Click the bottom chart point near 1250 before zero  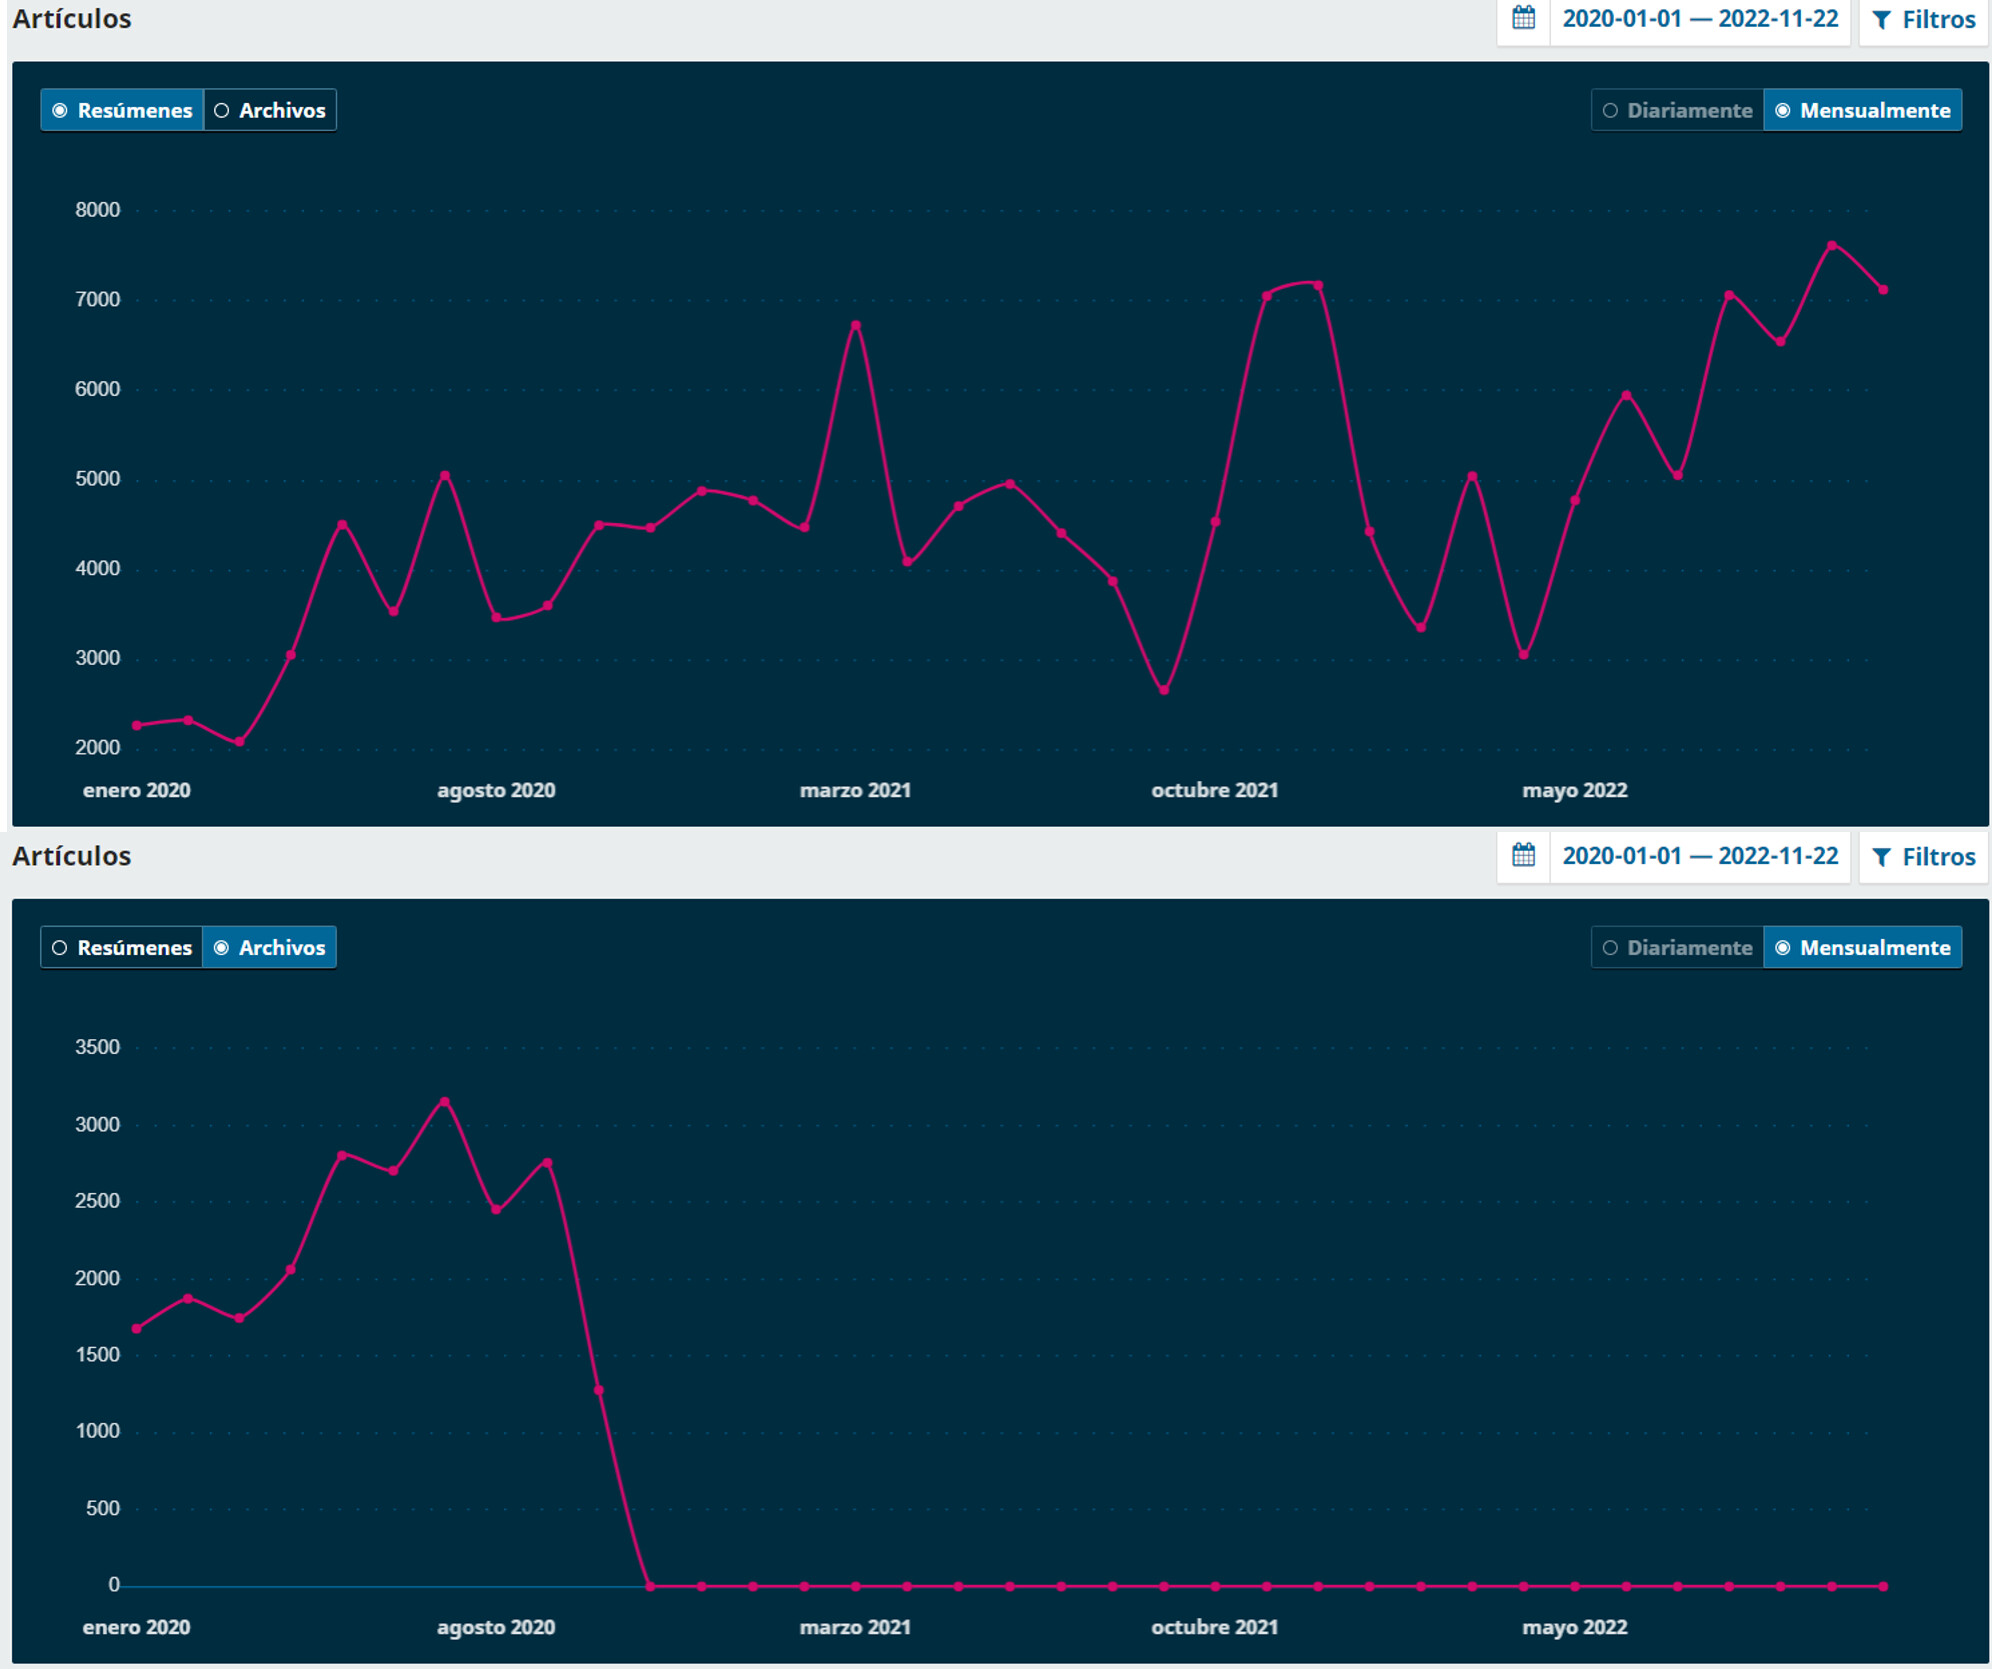[x=599, y=1390]
